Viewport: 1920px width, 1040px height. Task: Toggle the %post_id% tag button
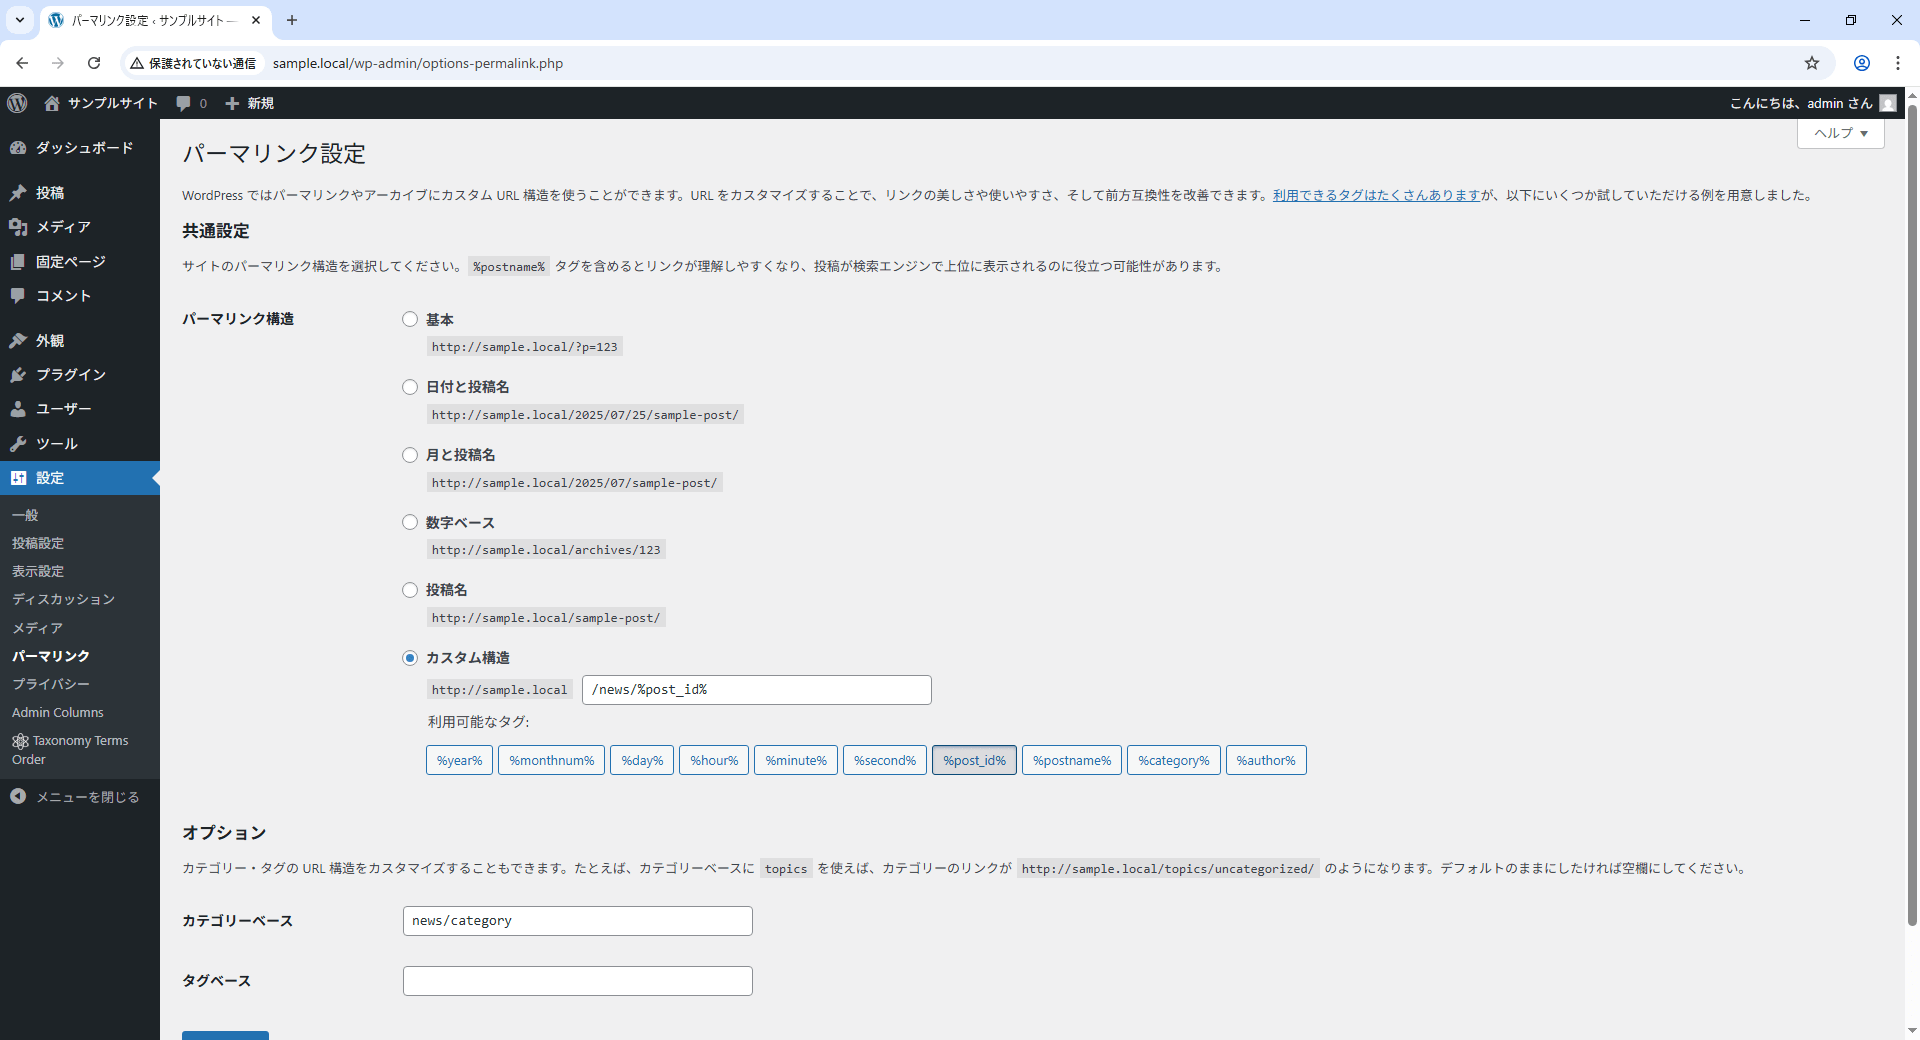[x=975, y=760]
